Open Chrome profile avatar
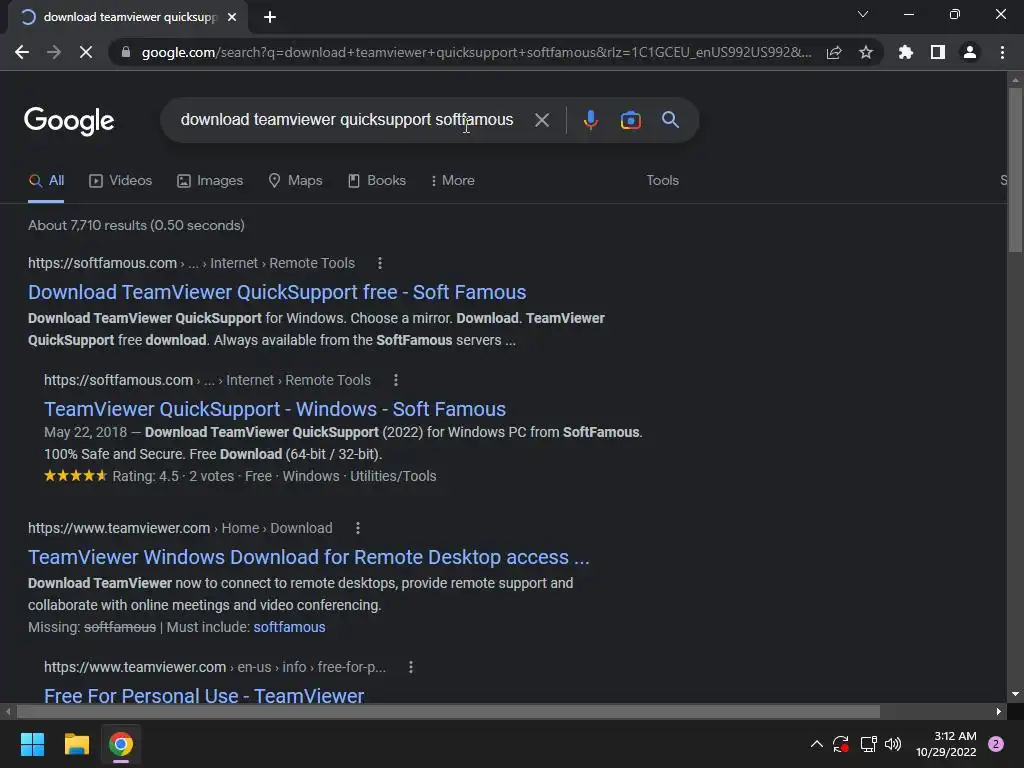The image size is (1024, 768). click(x=970, y=52)
